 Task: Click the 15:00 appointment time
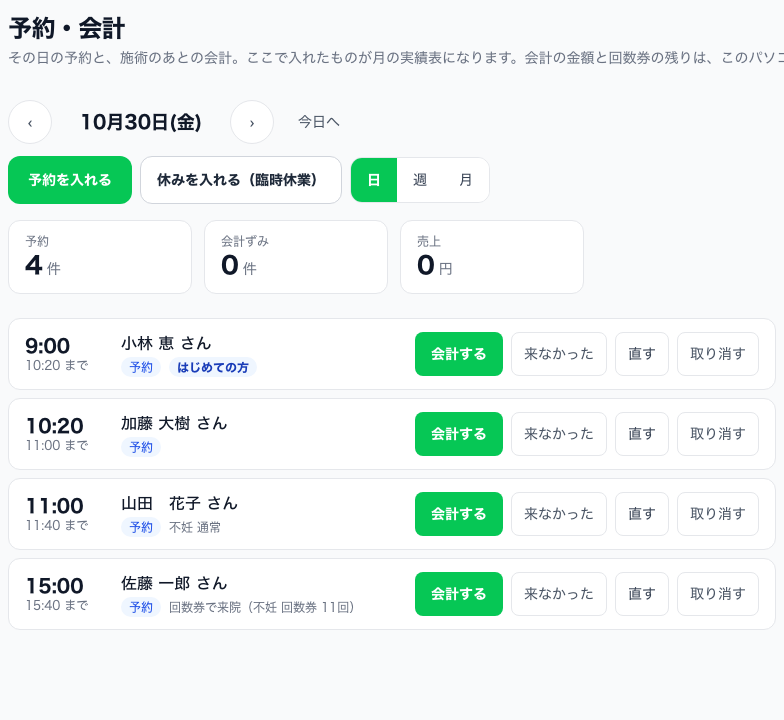[x=54, y=586]
